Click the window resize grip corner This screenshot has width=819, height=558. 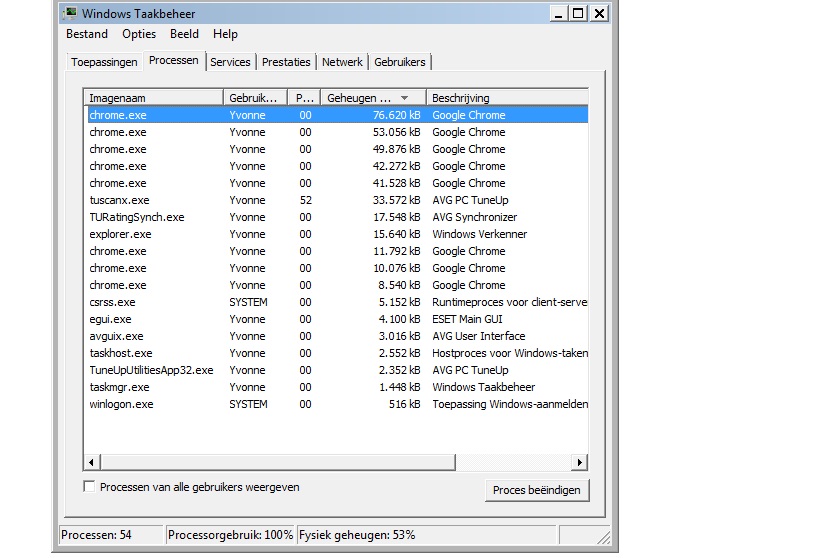[x=604, y=538]
